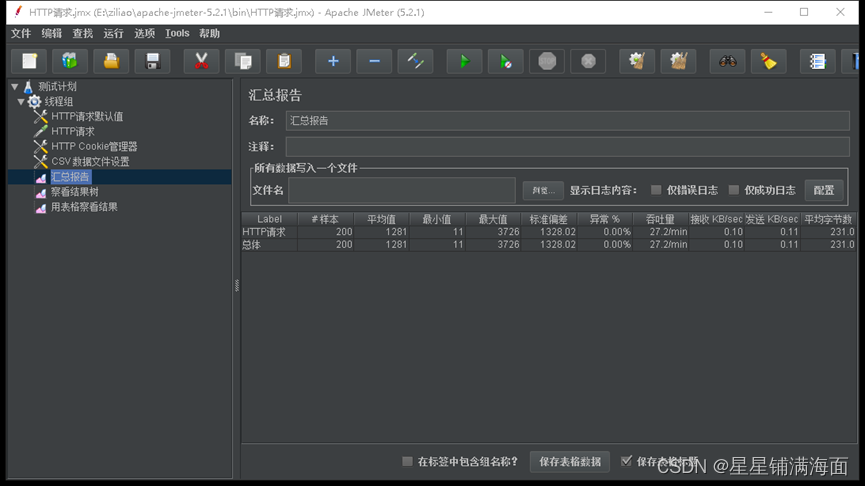Click the Function helper list icon
The image size is (865, 486).
point(818,61)
